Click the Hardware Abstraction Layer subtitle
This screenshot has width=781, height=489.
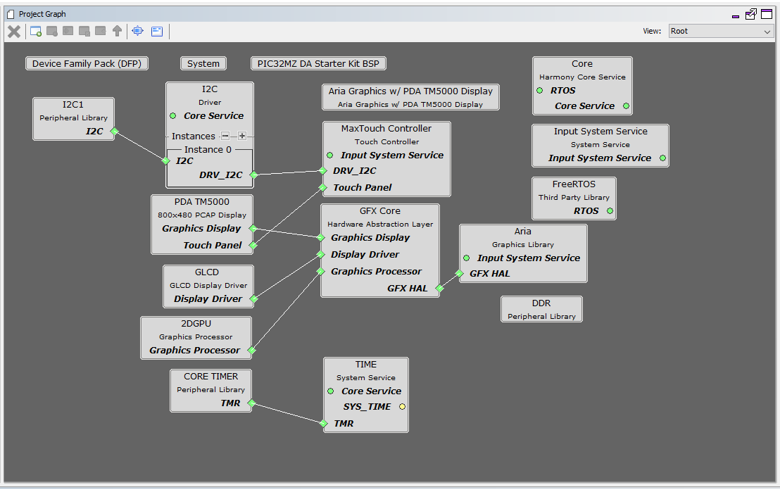pyautogui.click(x=380, y=225)
